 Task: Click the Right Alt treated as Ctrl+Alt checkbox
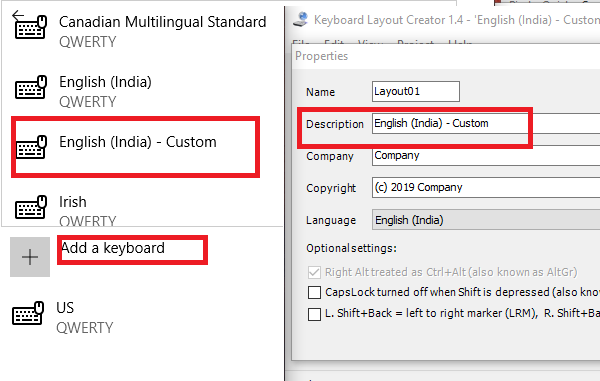click(314, 272)
